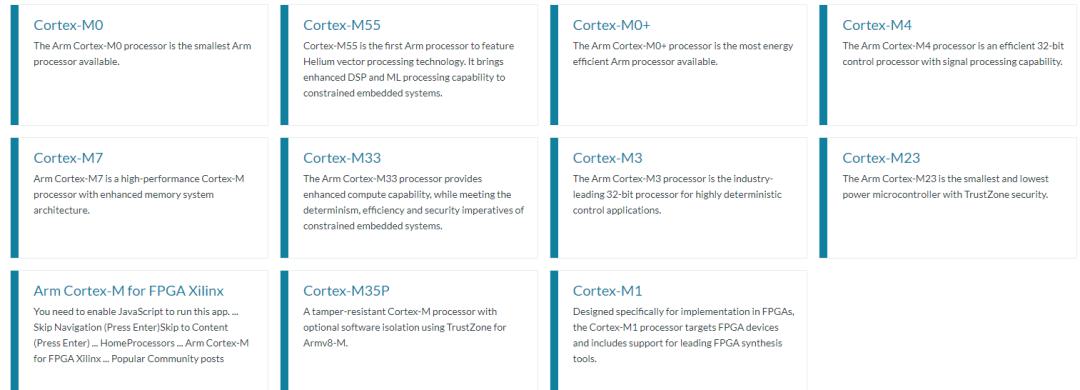Open the Cortex-M33 title link
Viewport: 1080px width, 390px height.
[x=342, y=158]
